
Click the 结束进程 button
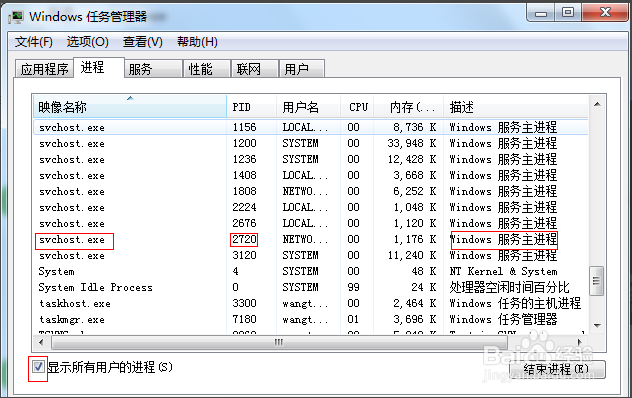click(x=557, y=369)
